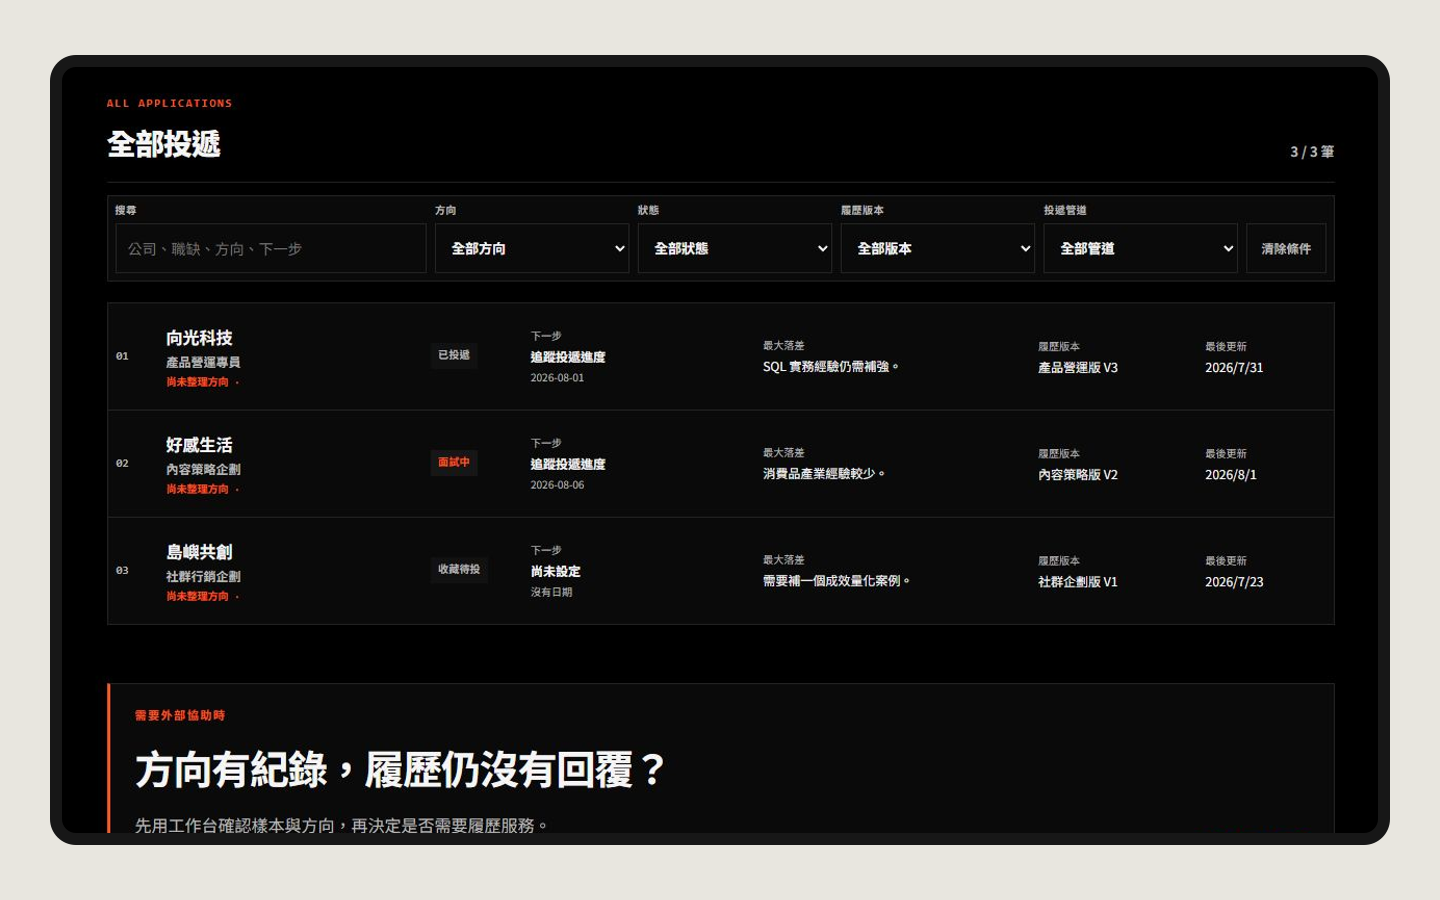Click the 已投遞 status badge
Viewport: 1440px width, 900px height.
(454, 355)
